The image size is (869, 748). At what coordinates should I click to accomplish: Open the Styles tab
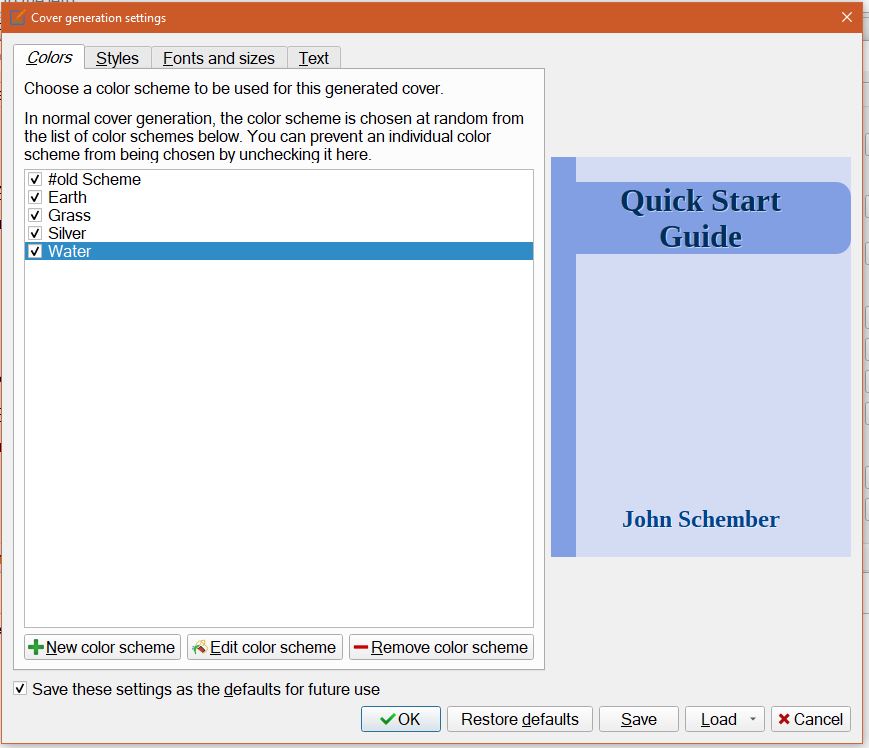click(117, 58)
